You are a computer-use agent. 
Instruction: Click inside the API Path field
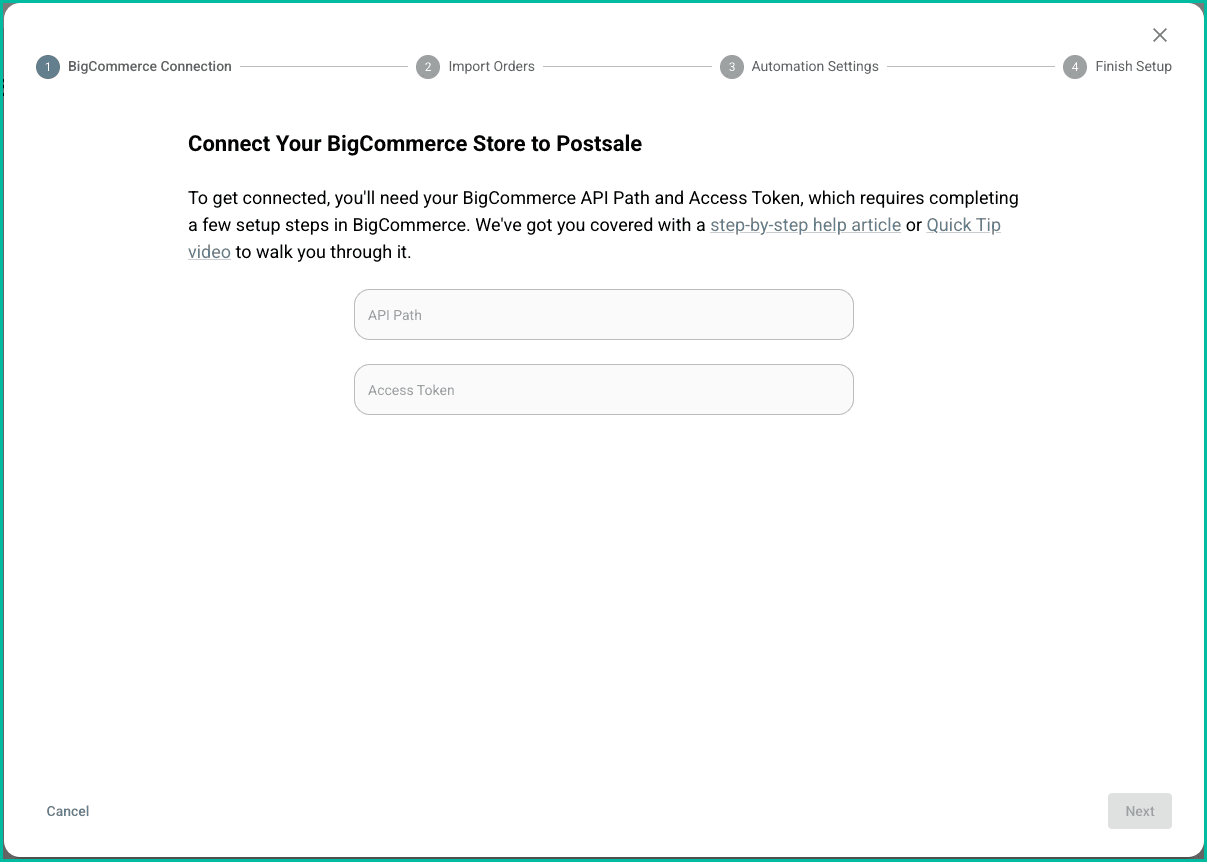pyautogui.click(x=603, y=314)
